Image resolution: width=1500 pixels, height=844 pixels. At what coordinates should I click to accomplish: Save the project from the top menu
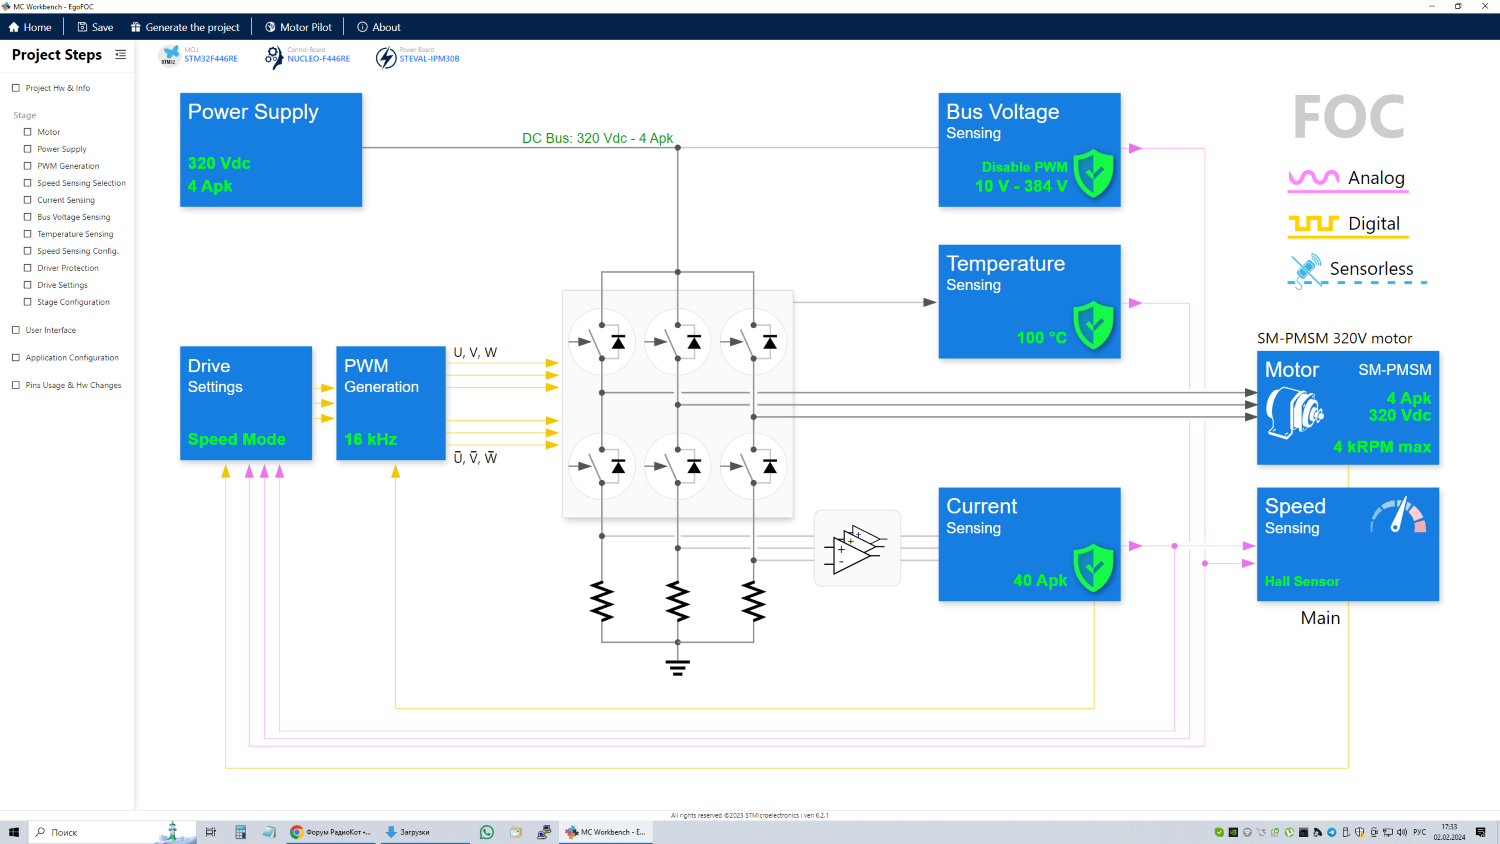96,27
